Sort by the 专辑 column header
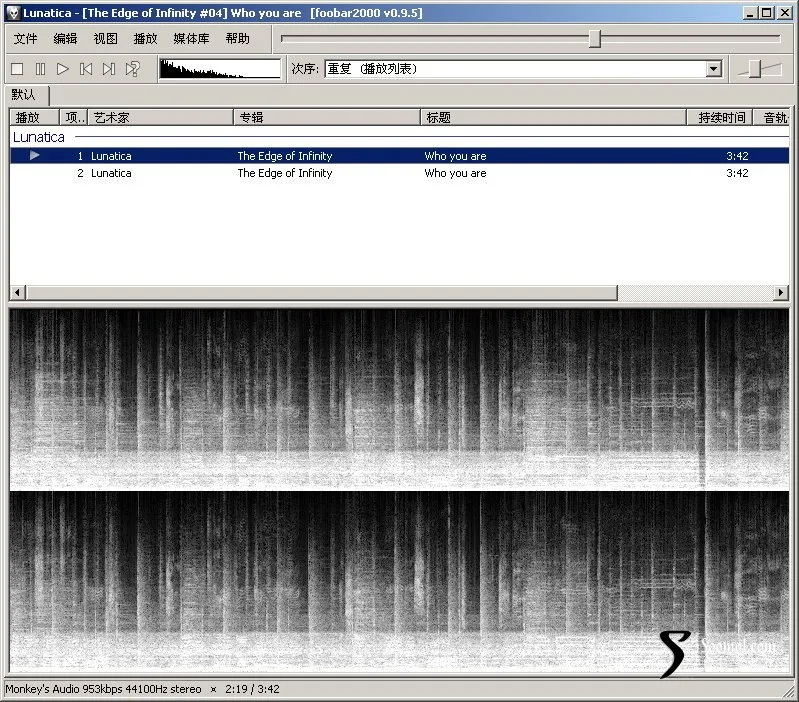This screenshot has height=702, width=799. (327, 118)
